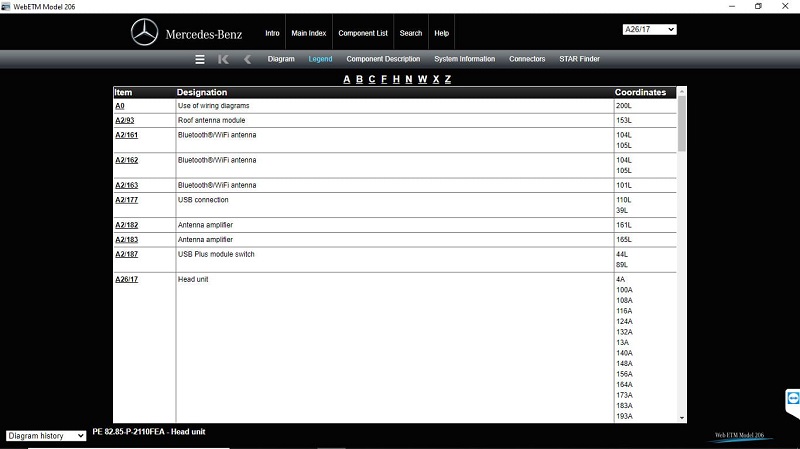Click the legend scrollbar down arrow

(682, 418)
